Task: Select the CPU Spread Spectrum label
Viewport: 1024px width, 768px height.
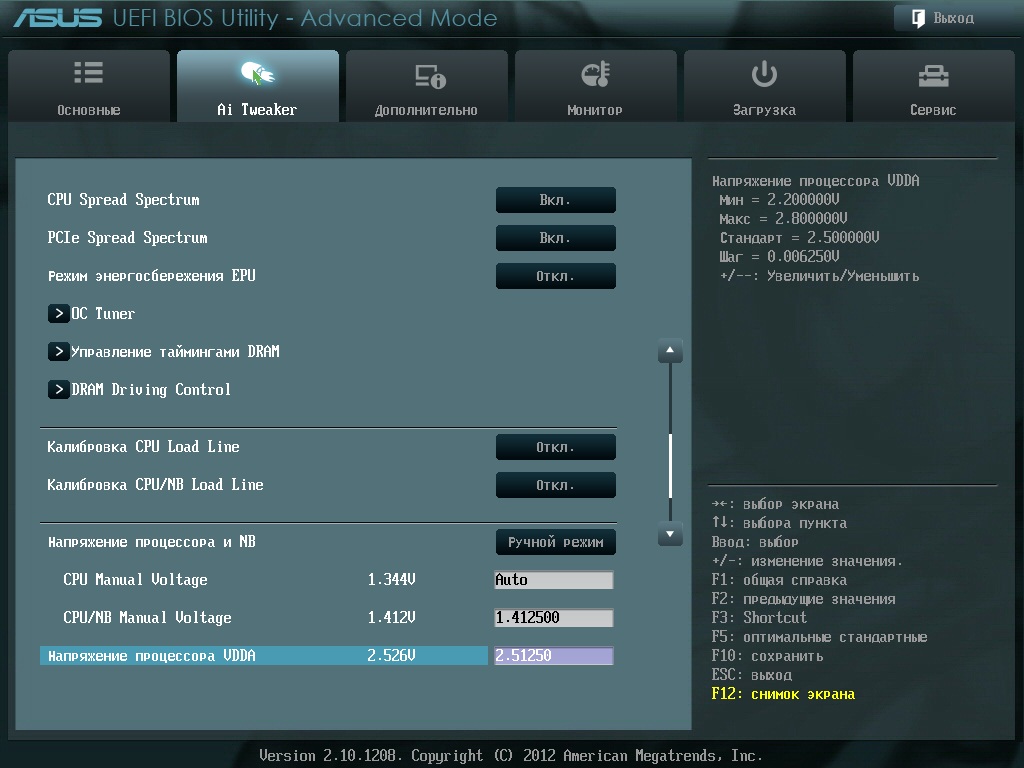Action: pyautogui.click(x=123, y=200)
